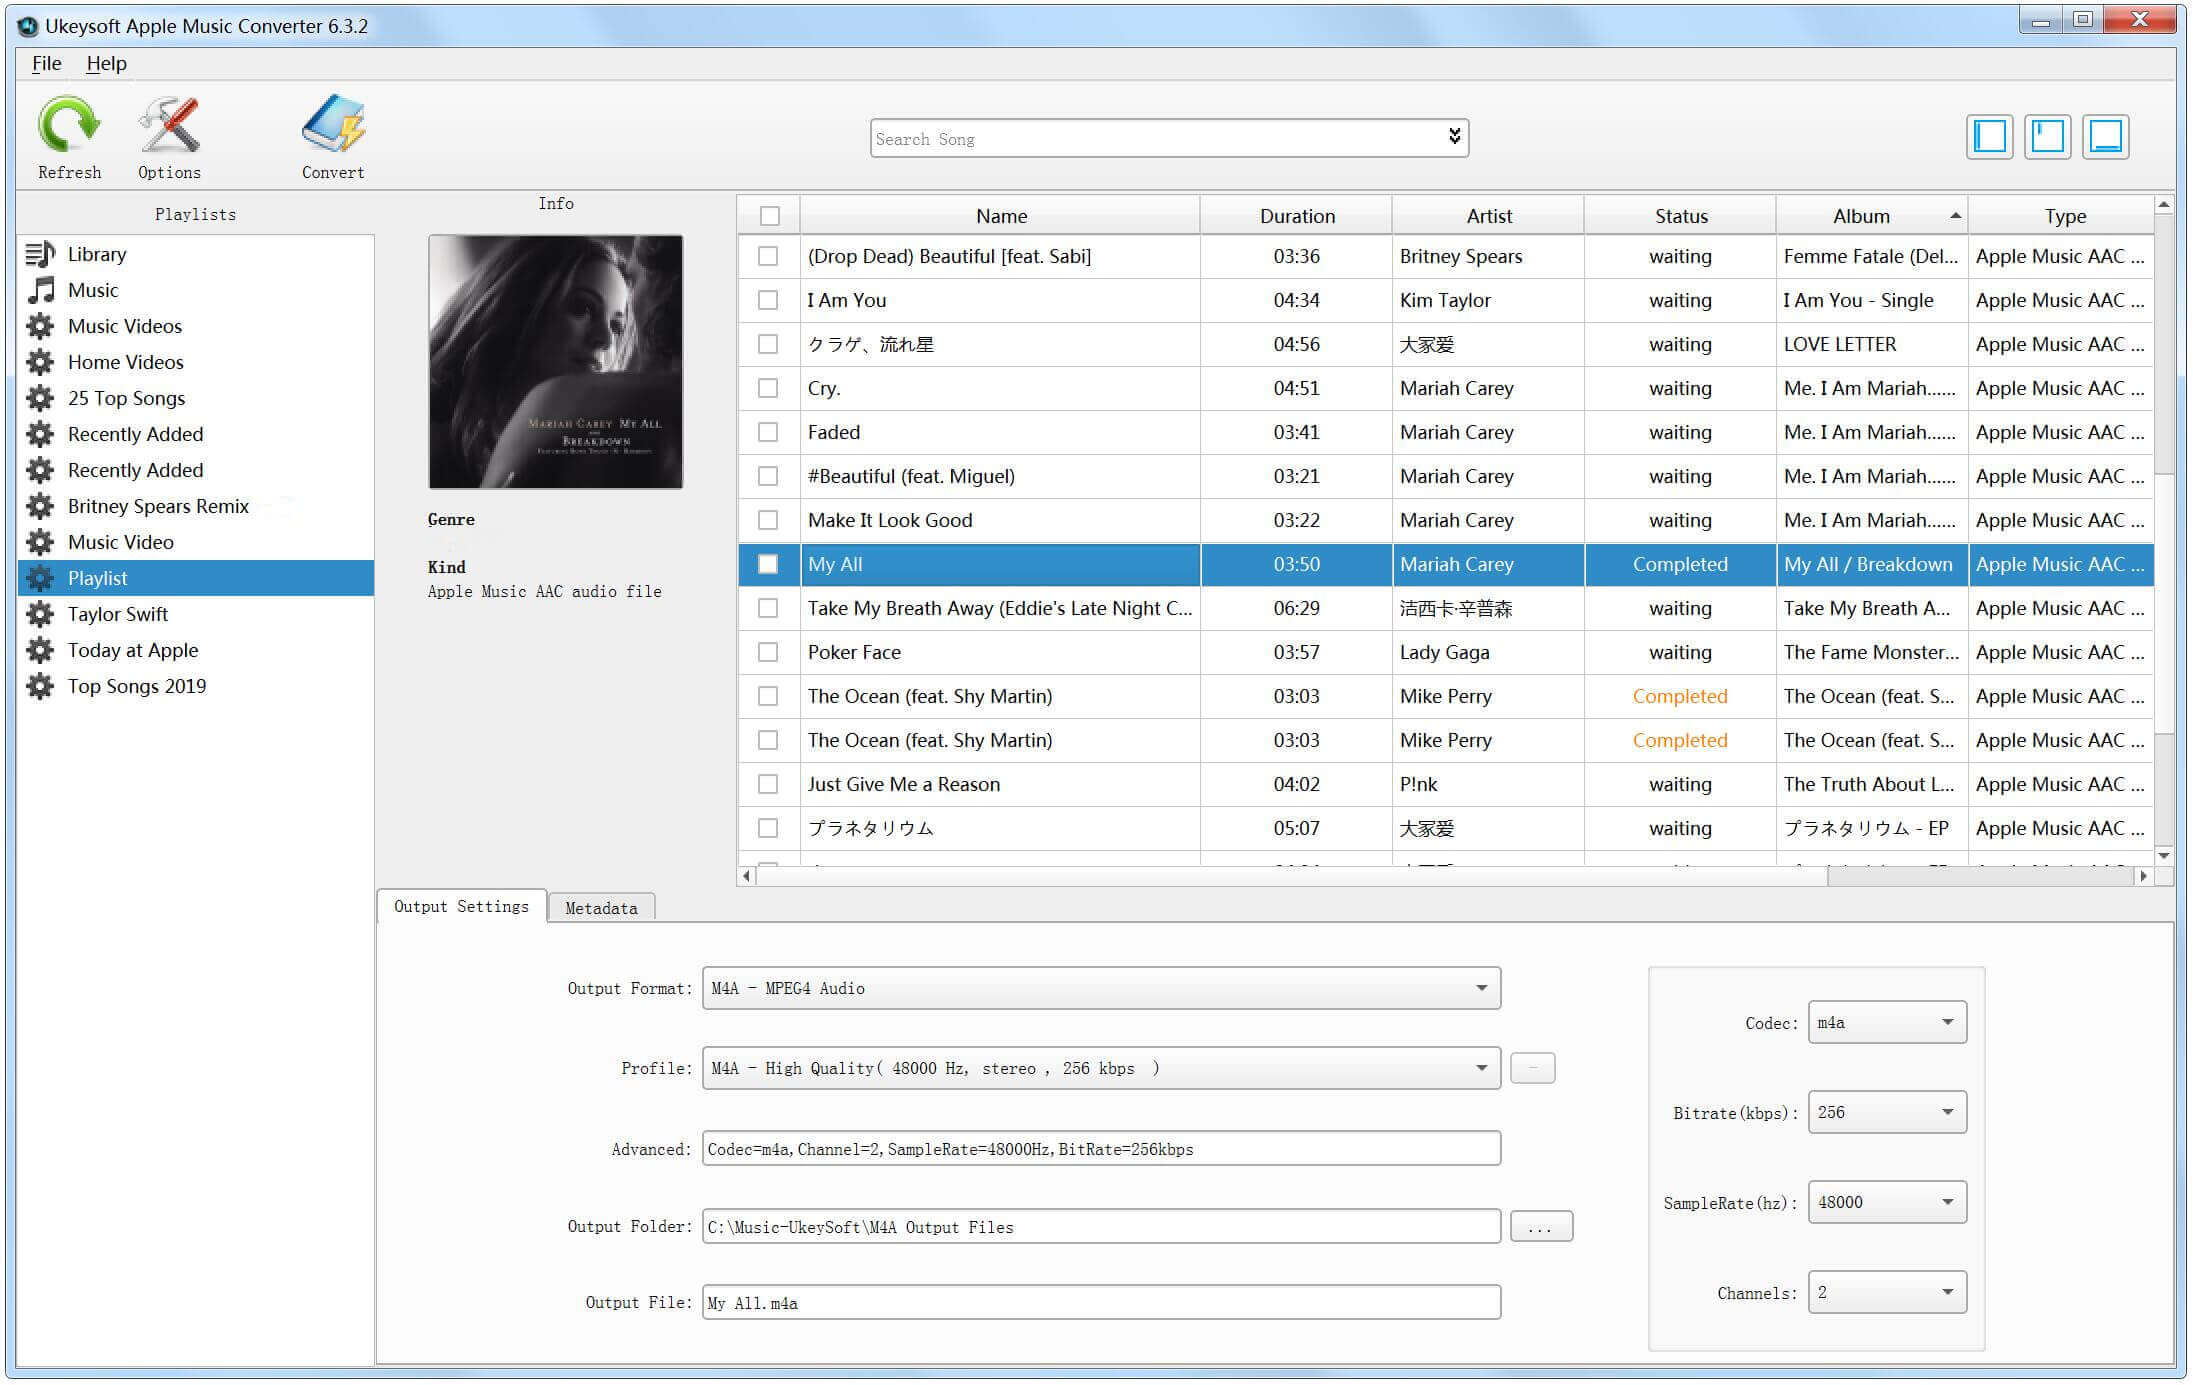The height and width of the screenshot is (1385, 2193).
Task: Switch to the Metadata tab
Action: [x=598, y=906]
